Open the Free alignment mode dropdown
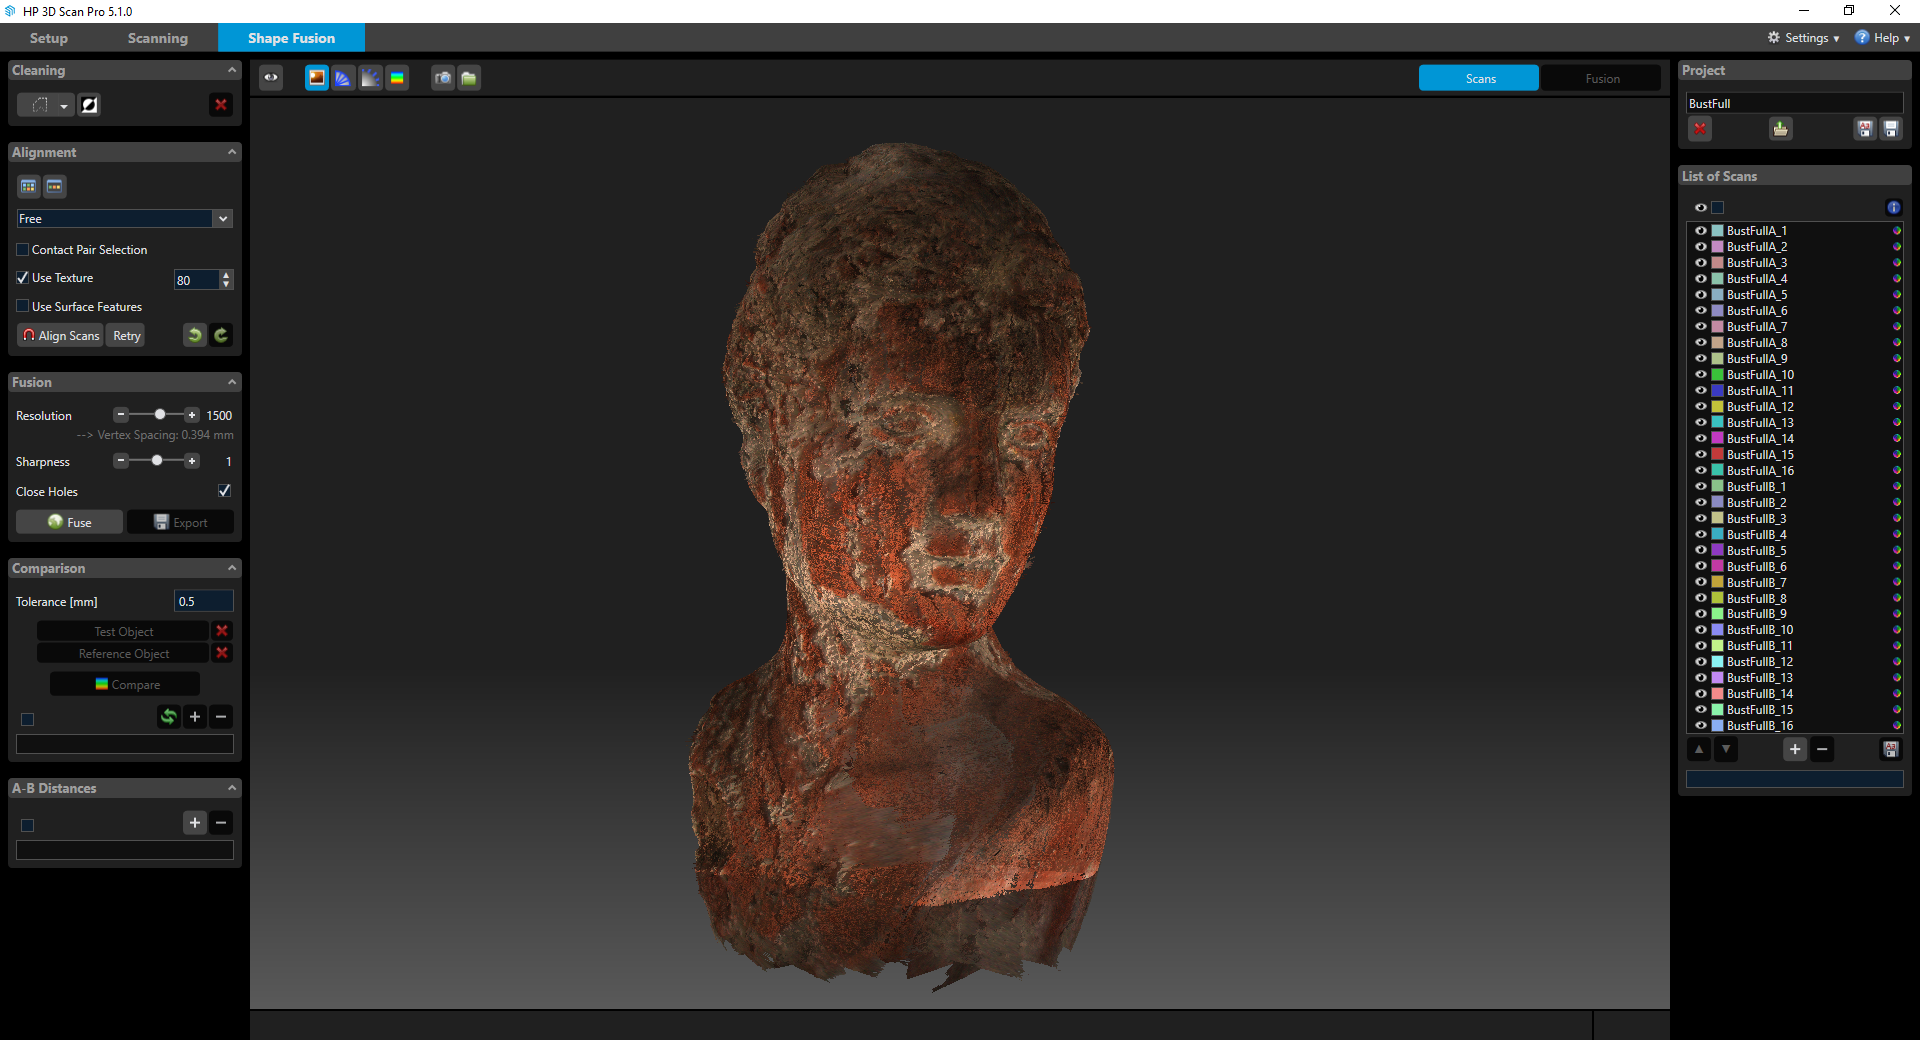1920x1040 pixels. [125, 219]
